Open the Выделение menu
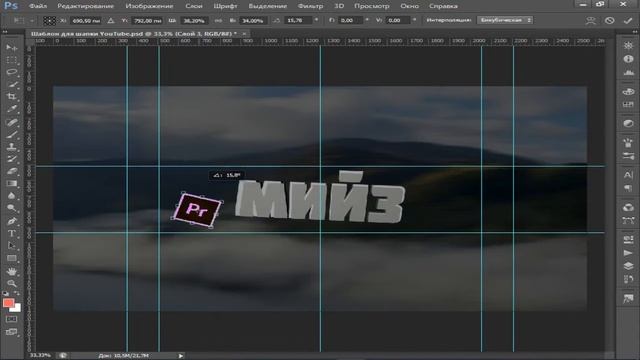Screen dimensions: 640x360 click(268, 6)
